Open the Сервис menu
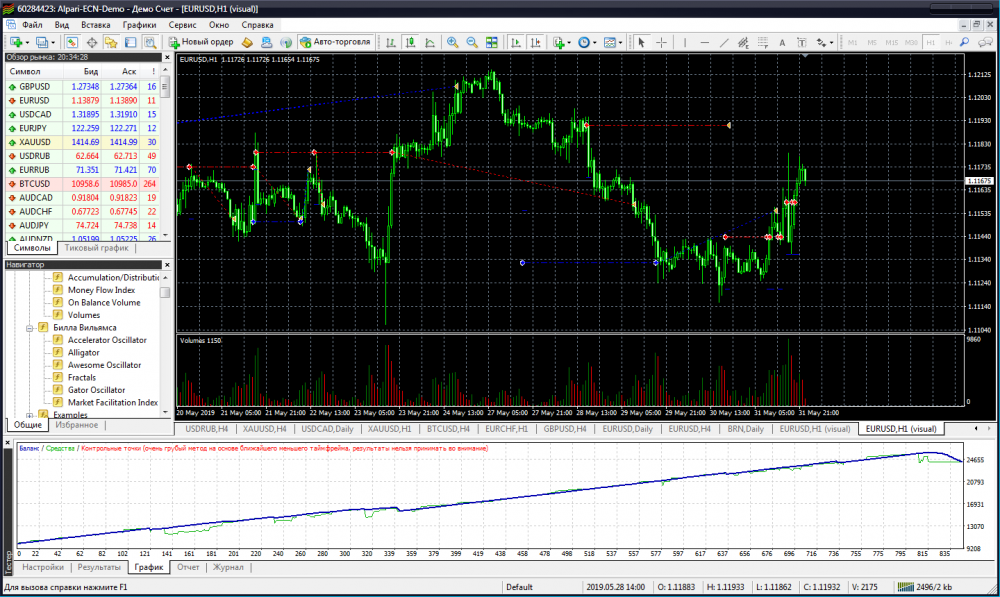 click(182, 23)
